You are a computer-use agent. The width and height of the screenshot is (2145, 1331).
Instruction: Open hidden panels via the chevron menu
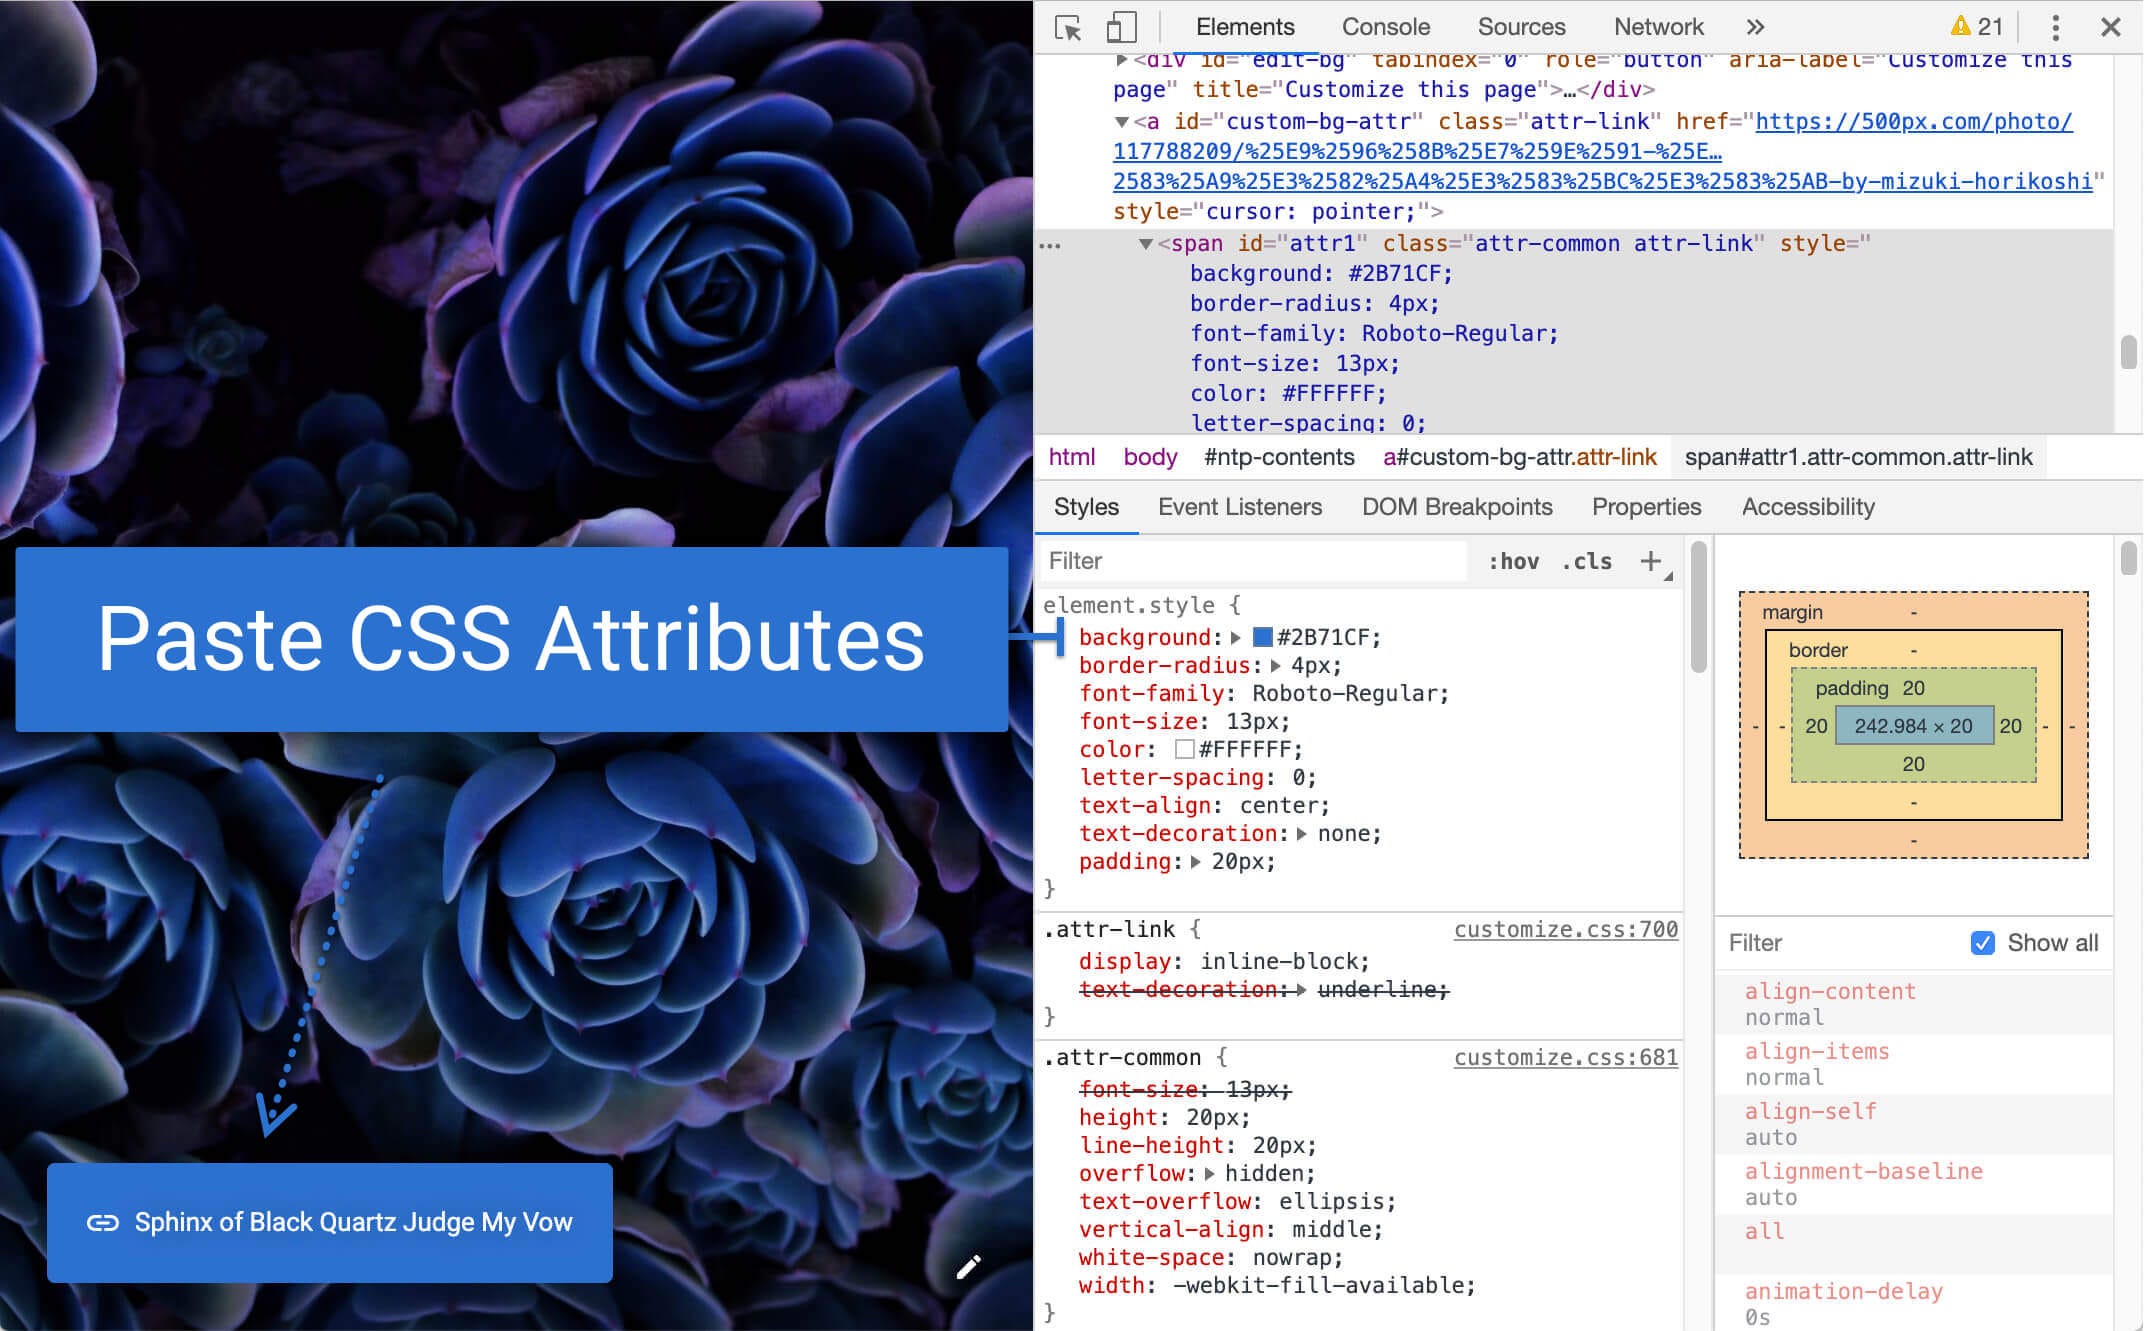(1756, 27)
